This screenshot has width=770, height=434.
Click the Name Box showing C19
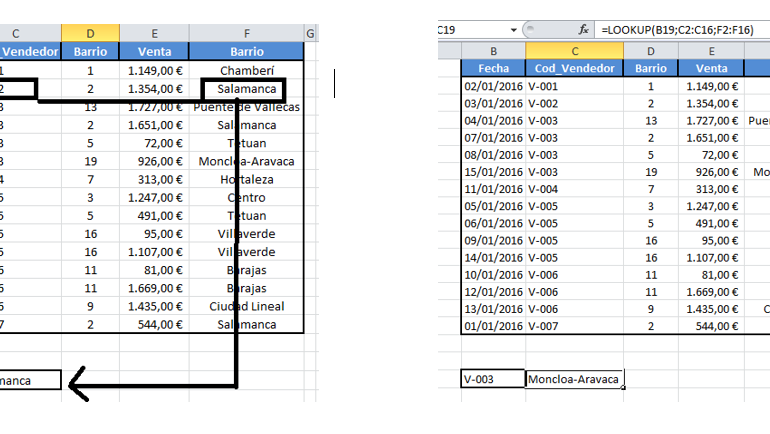click(473, 30)
